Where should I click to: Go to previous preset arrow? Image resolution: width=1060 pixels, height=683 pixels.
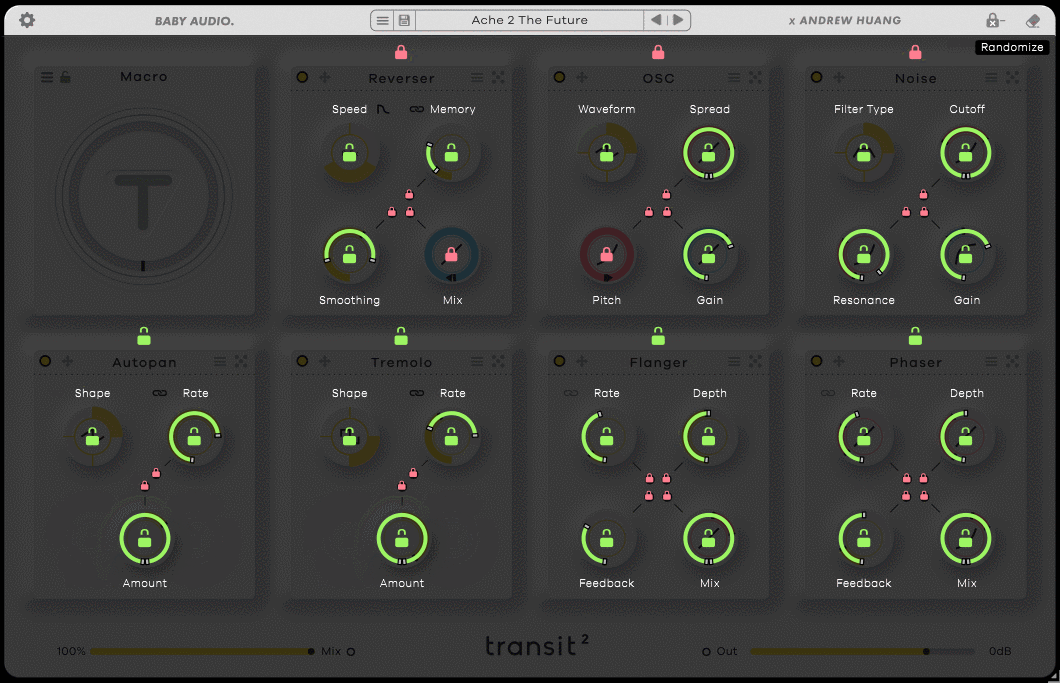pos(656,20)
